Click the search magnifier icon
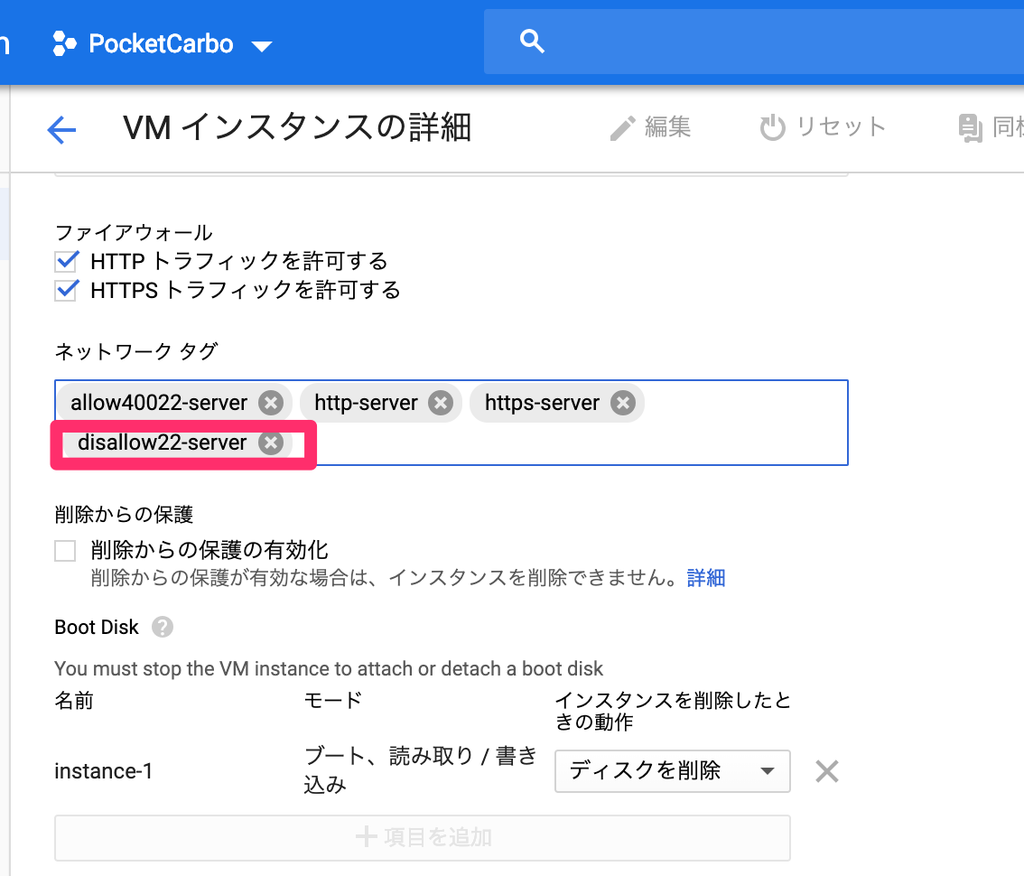 (532, 41)
